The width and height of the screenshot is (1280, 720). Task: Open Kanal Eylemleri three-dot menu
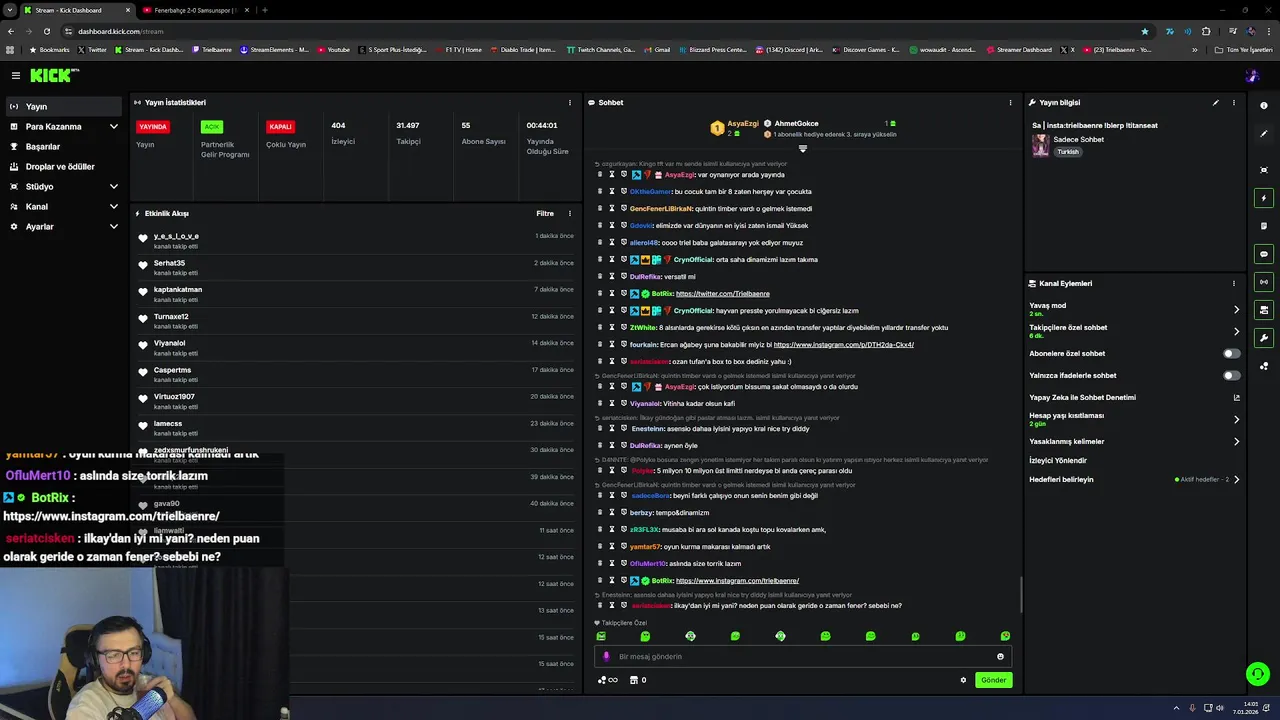1234,283
